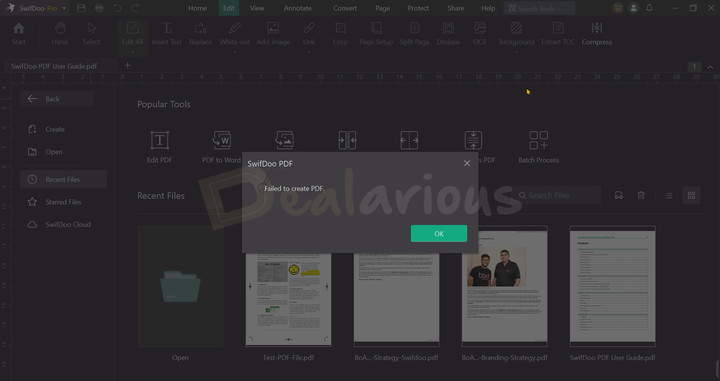Open the View menu
Viewport: 720px width, 381px height.
257,8
